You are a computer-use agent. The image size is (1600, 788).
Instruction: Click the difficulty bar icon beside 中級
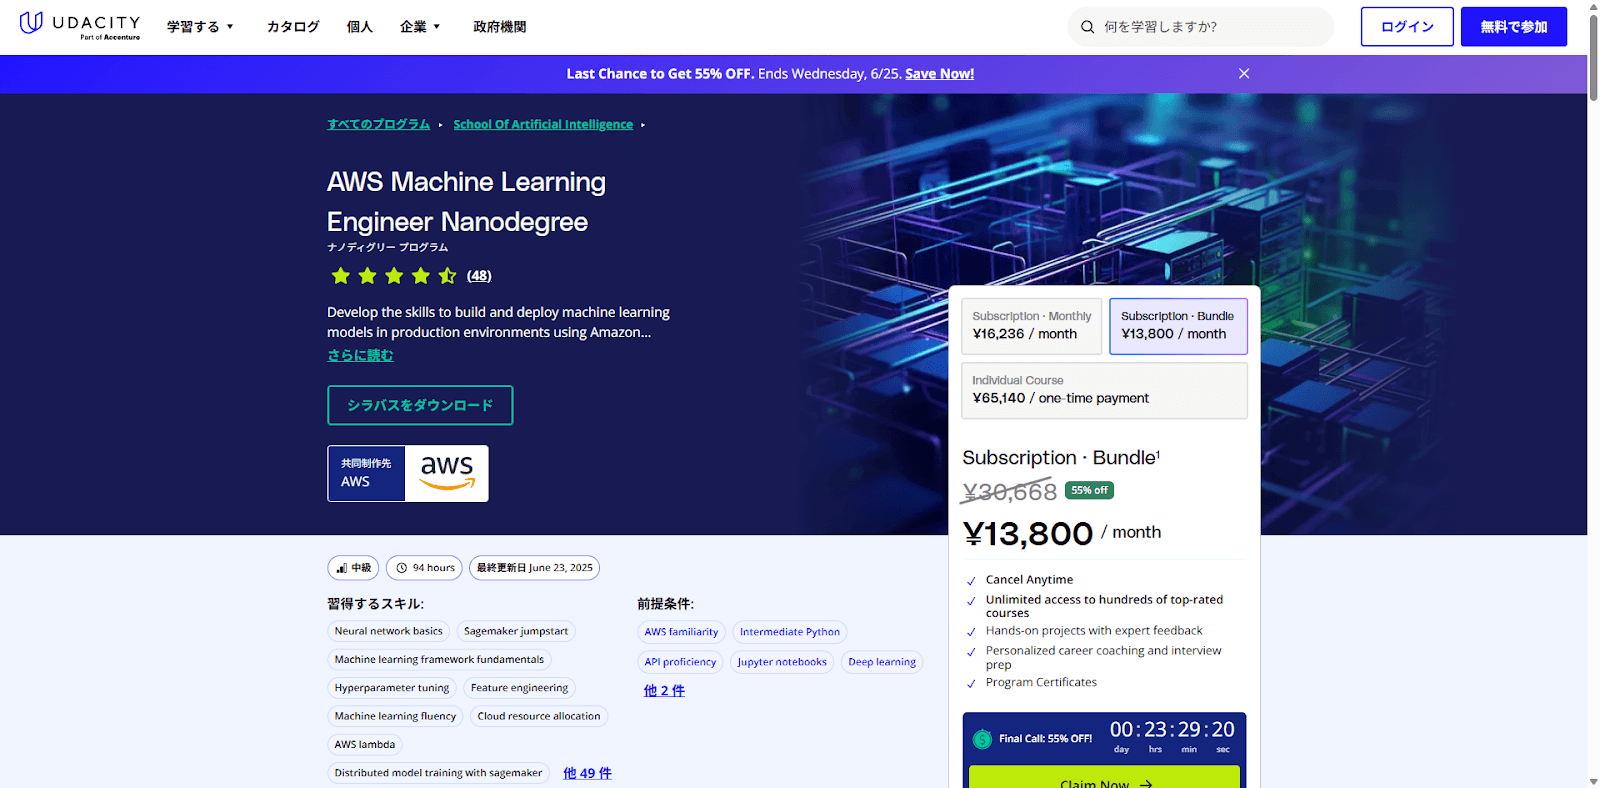pyautogui.click(x=342, y=568)
